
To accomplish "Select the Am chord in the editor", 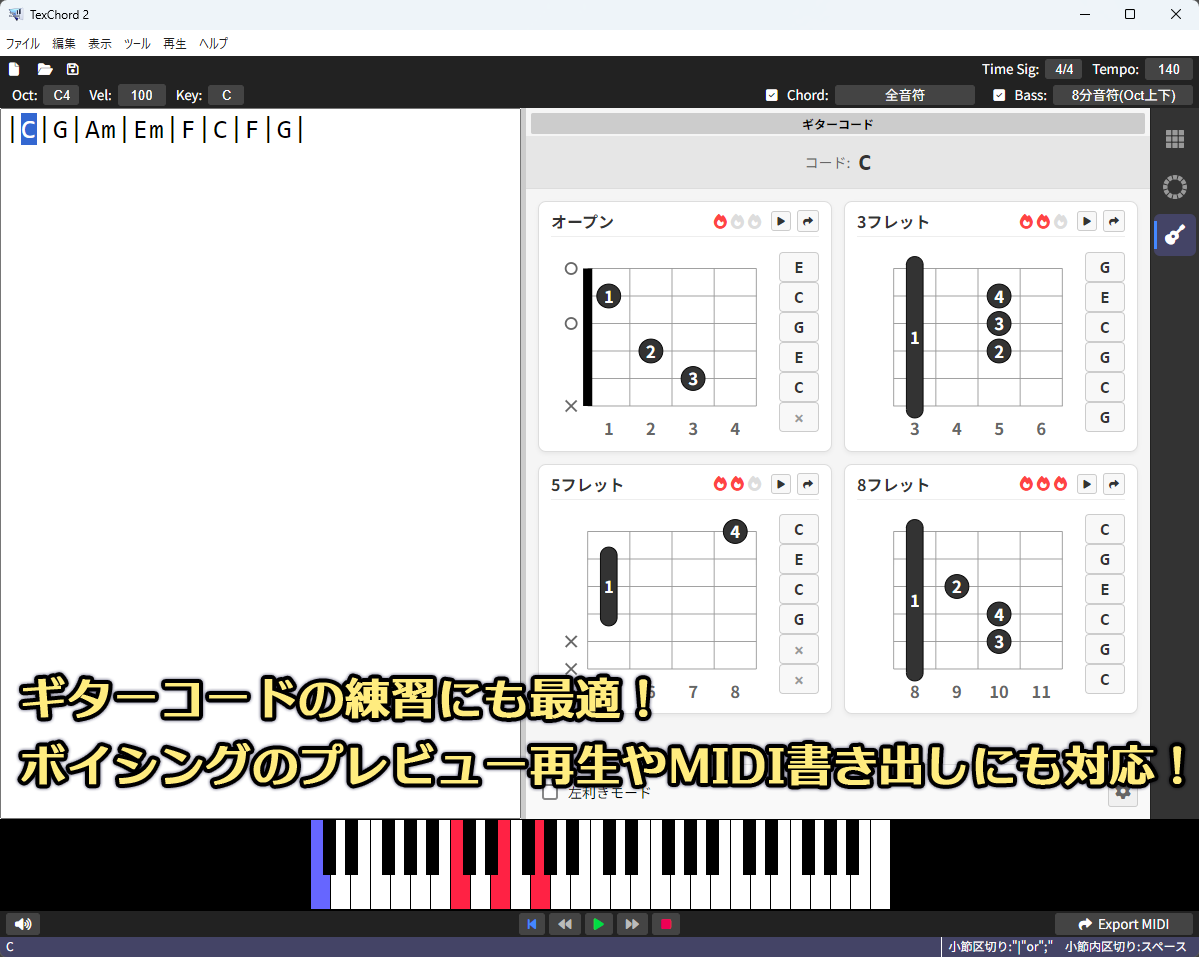I will coord(100,130).
